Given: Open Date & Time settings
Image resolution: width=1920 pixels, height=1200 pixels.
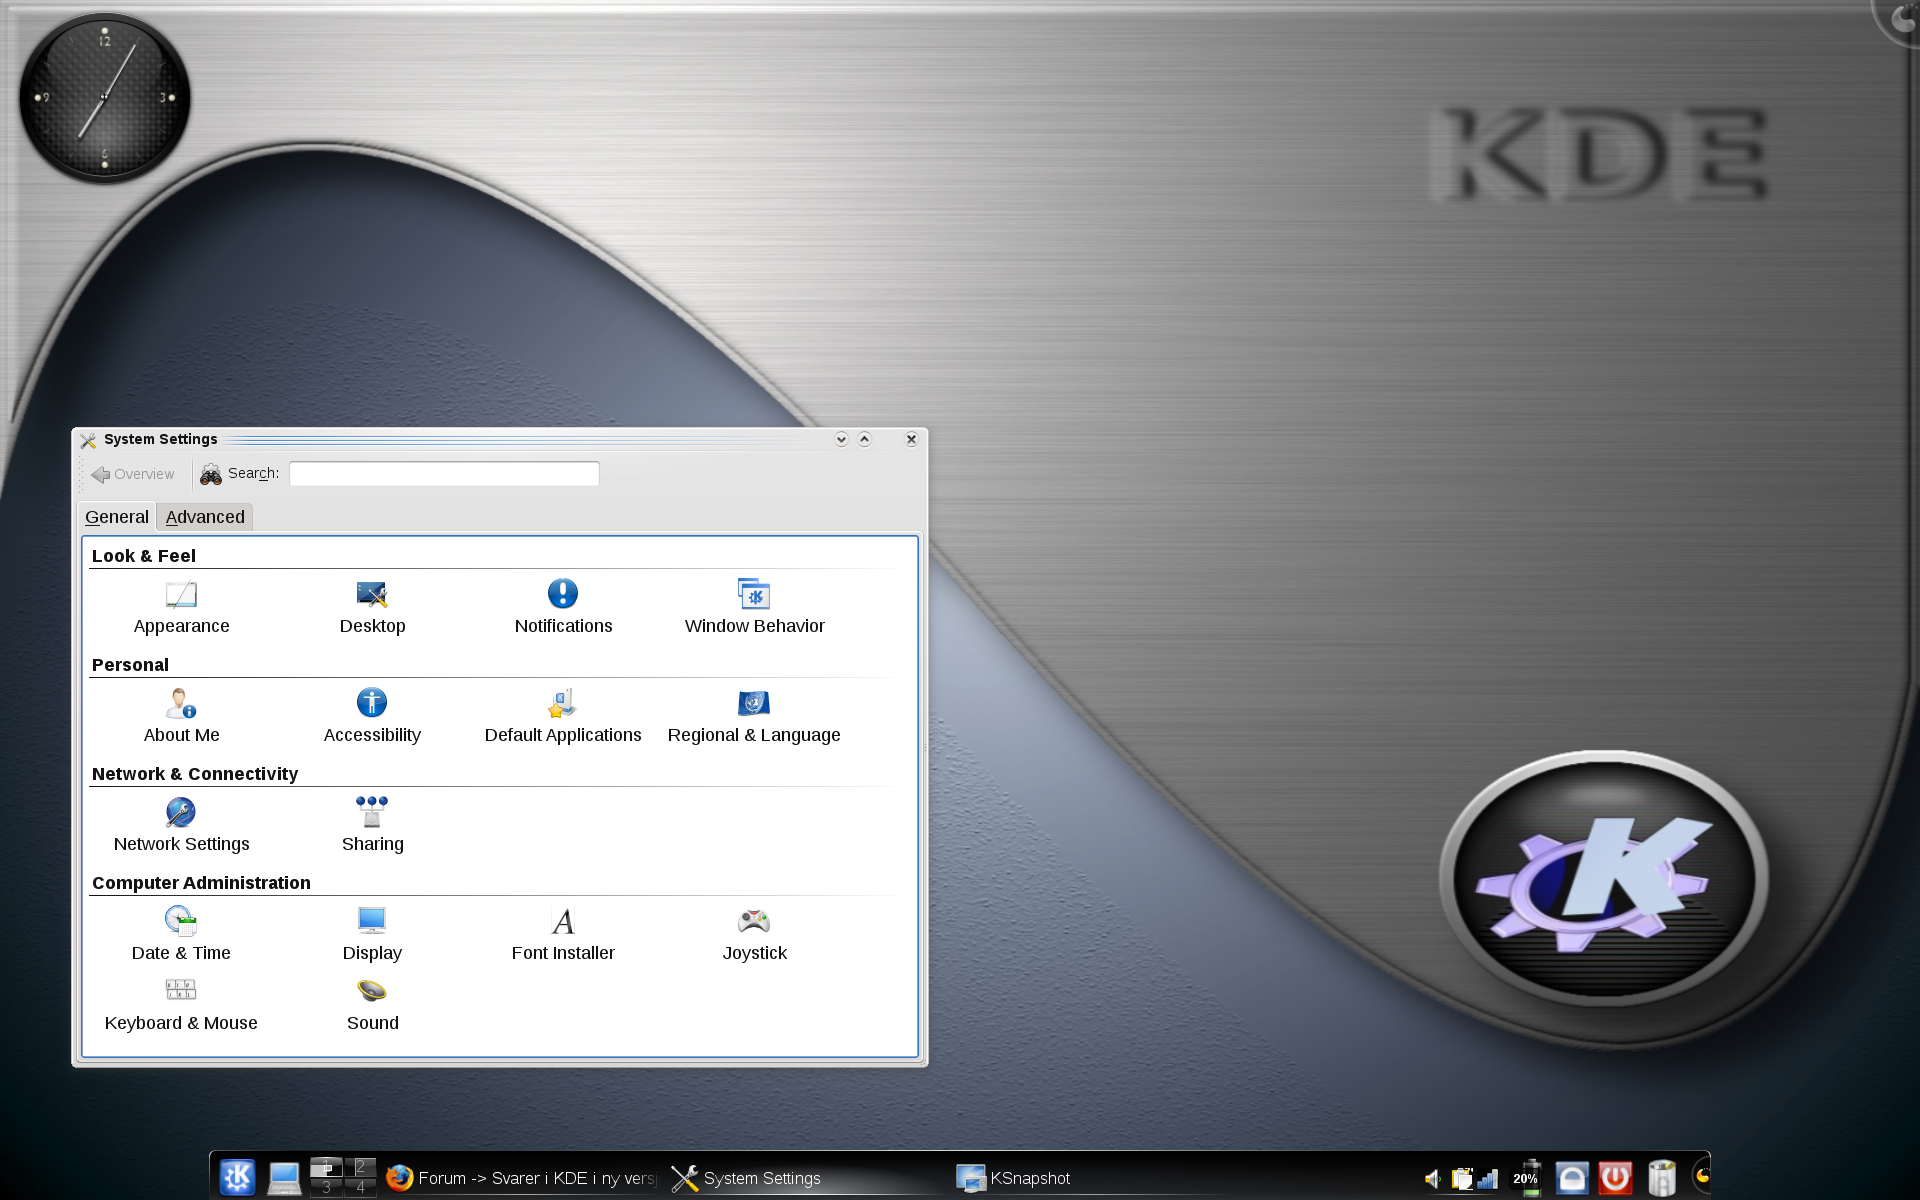Looking at the screenshot, I should tap(181, 935).
